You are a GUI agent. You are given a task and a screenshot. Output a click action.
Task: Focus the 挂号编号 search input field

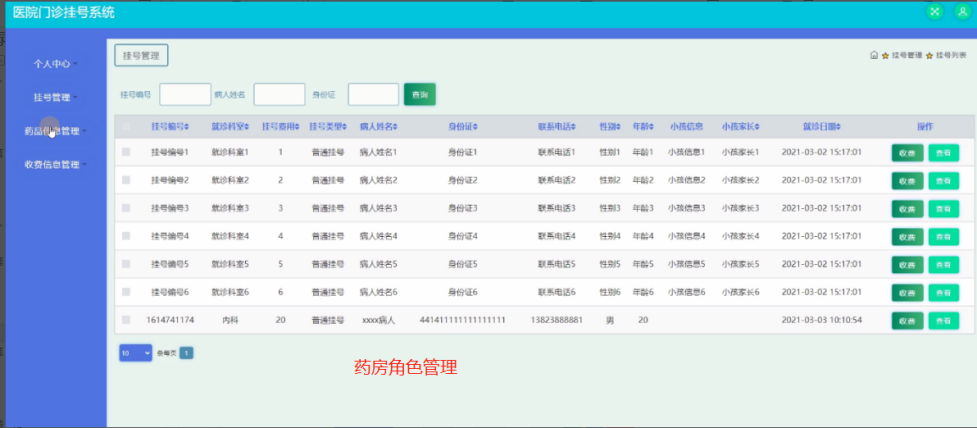(185, 95)
